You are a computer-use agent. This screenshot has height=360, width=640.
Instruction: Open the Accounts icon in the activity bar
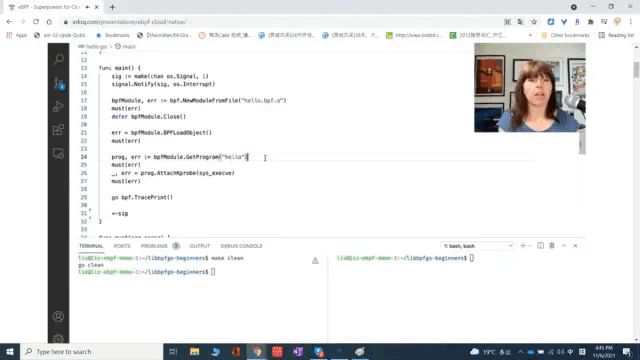tap(58, 316)
